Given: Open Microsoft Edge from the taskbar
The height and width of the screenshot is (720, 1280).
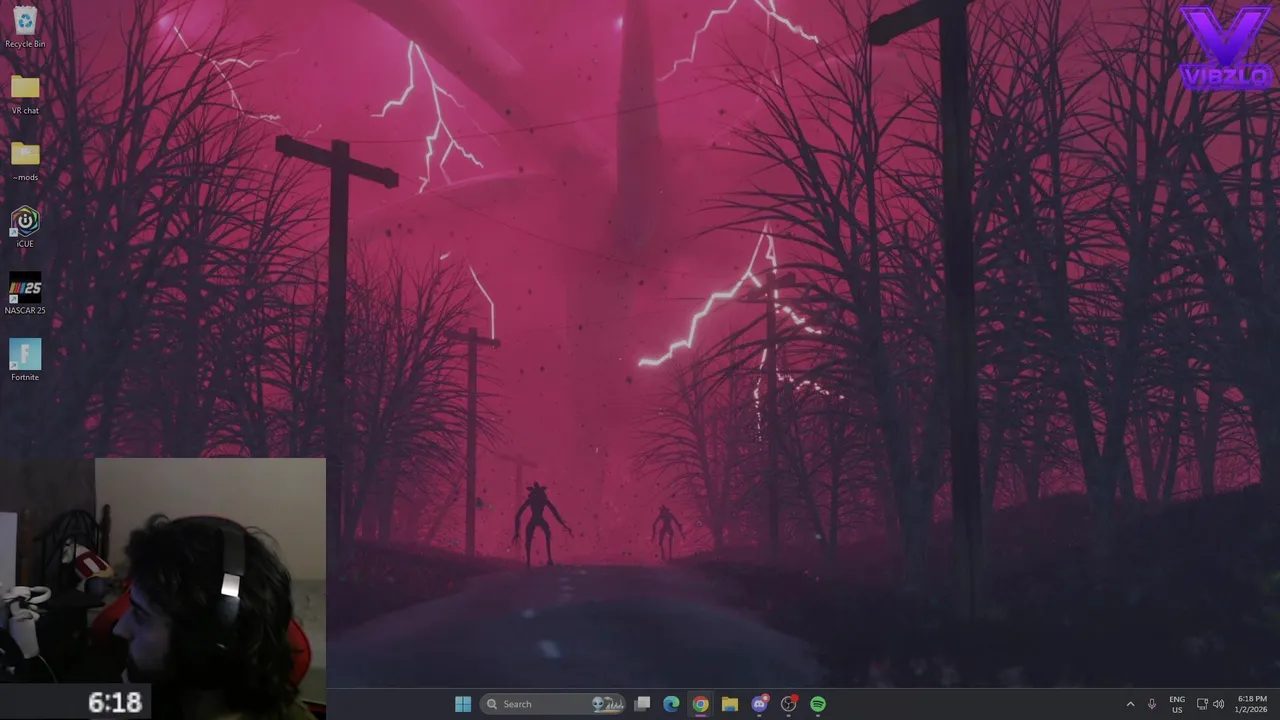Looking at the screenshot, I should click(672, 704).
